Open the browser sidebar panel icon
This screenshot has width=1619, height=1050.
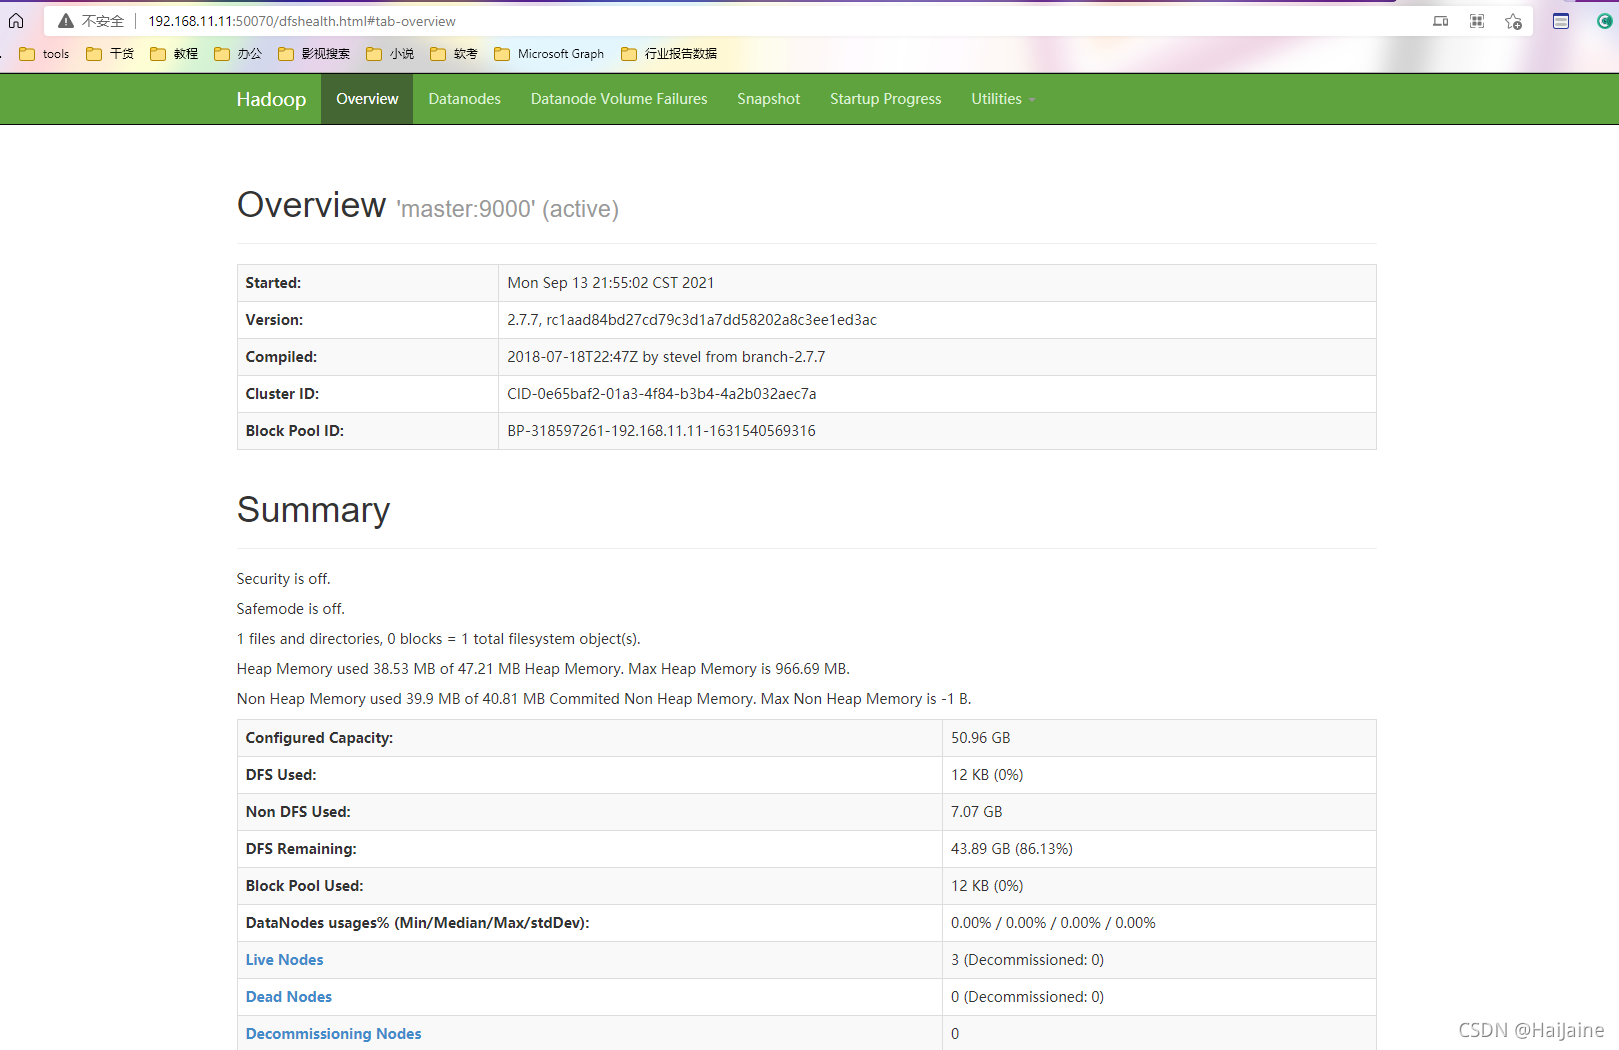tap(1561, 21)
